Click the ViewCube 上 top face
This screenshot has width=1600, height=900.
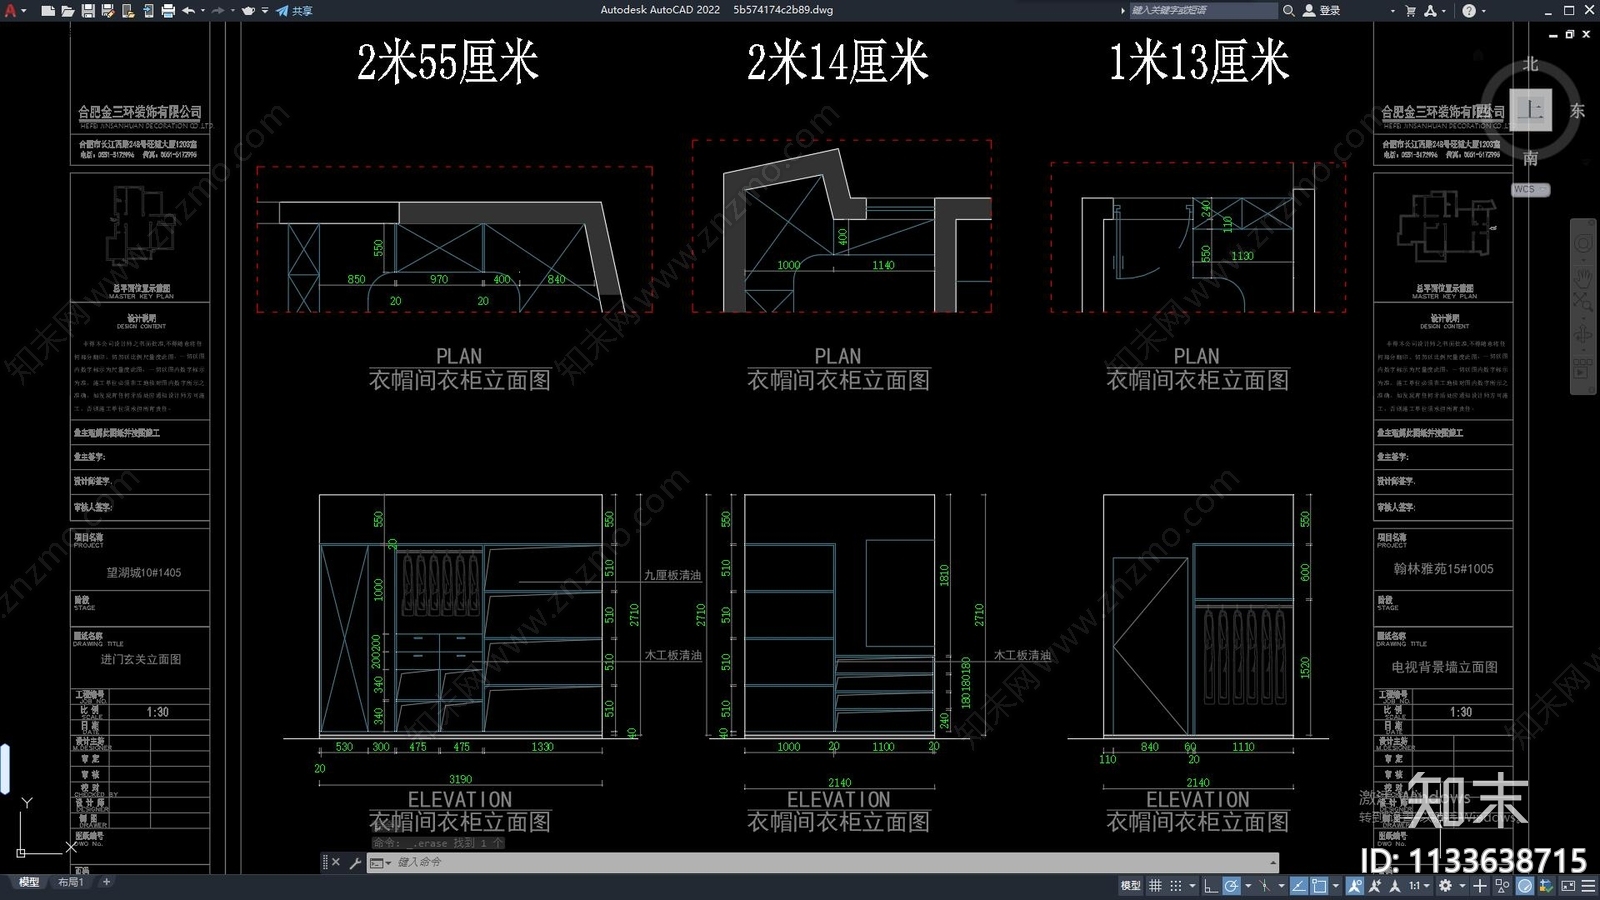point(1531,110)
